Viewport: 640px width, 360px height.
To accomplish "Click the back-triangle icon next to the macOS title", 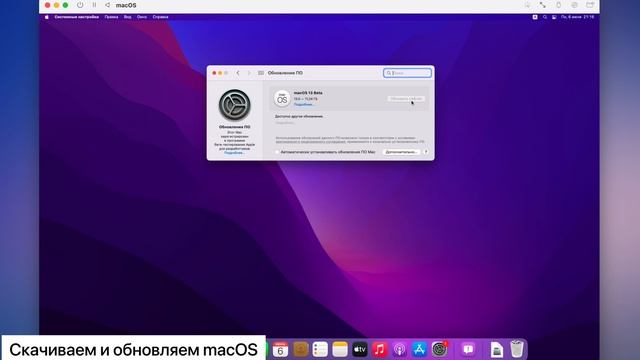I will (x=107, y=5).
